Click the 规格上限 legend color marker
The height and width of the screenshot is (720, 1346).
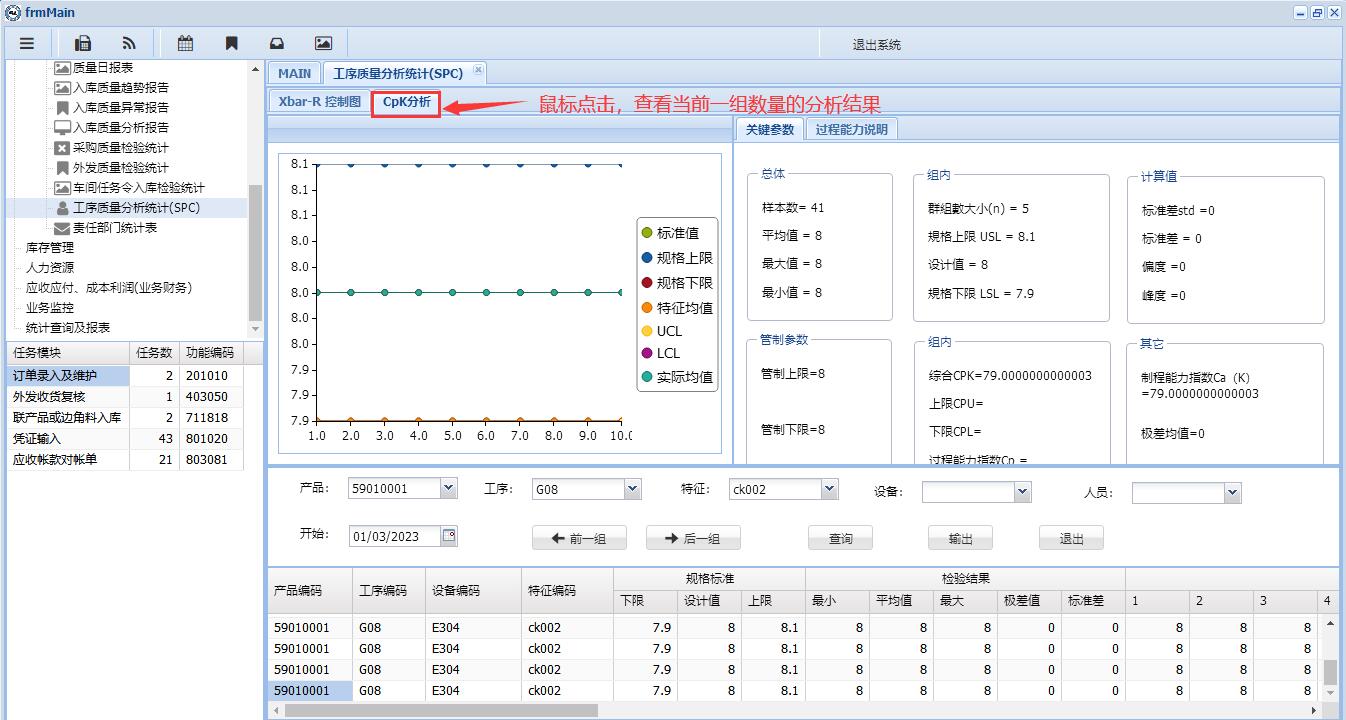tap(647, 258)
